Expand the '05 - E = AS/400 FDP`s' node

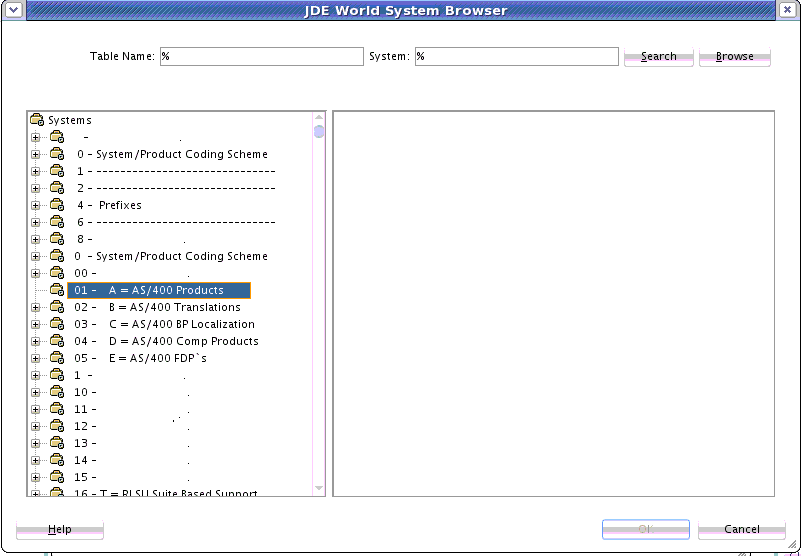pyautogui.click(x=35, y=358)
